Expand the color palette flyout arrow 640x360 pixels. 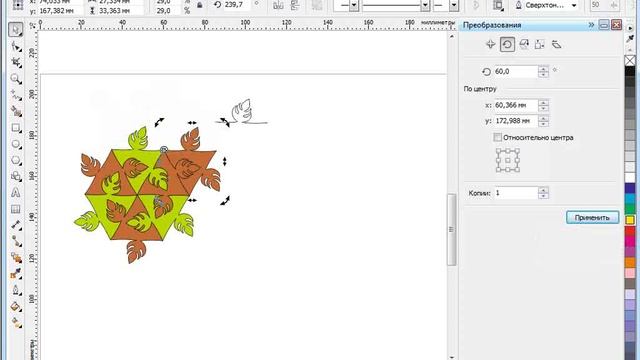click(x=630, y=28)
